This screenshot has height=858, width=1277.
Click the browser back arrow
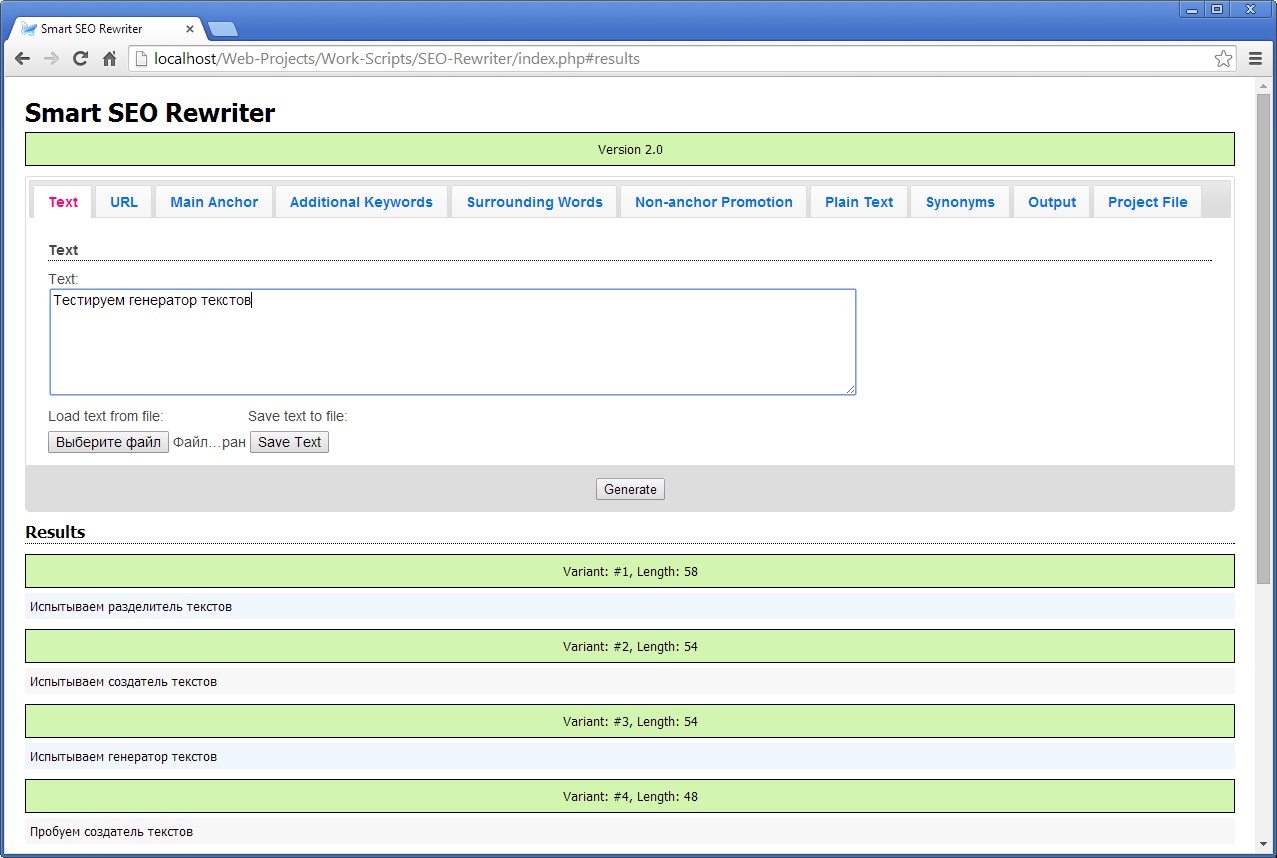22,59
